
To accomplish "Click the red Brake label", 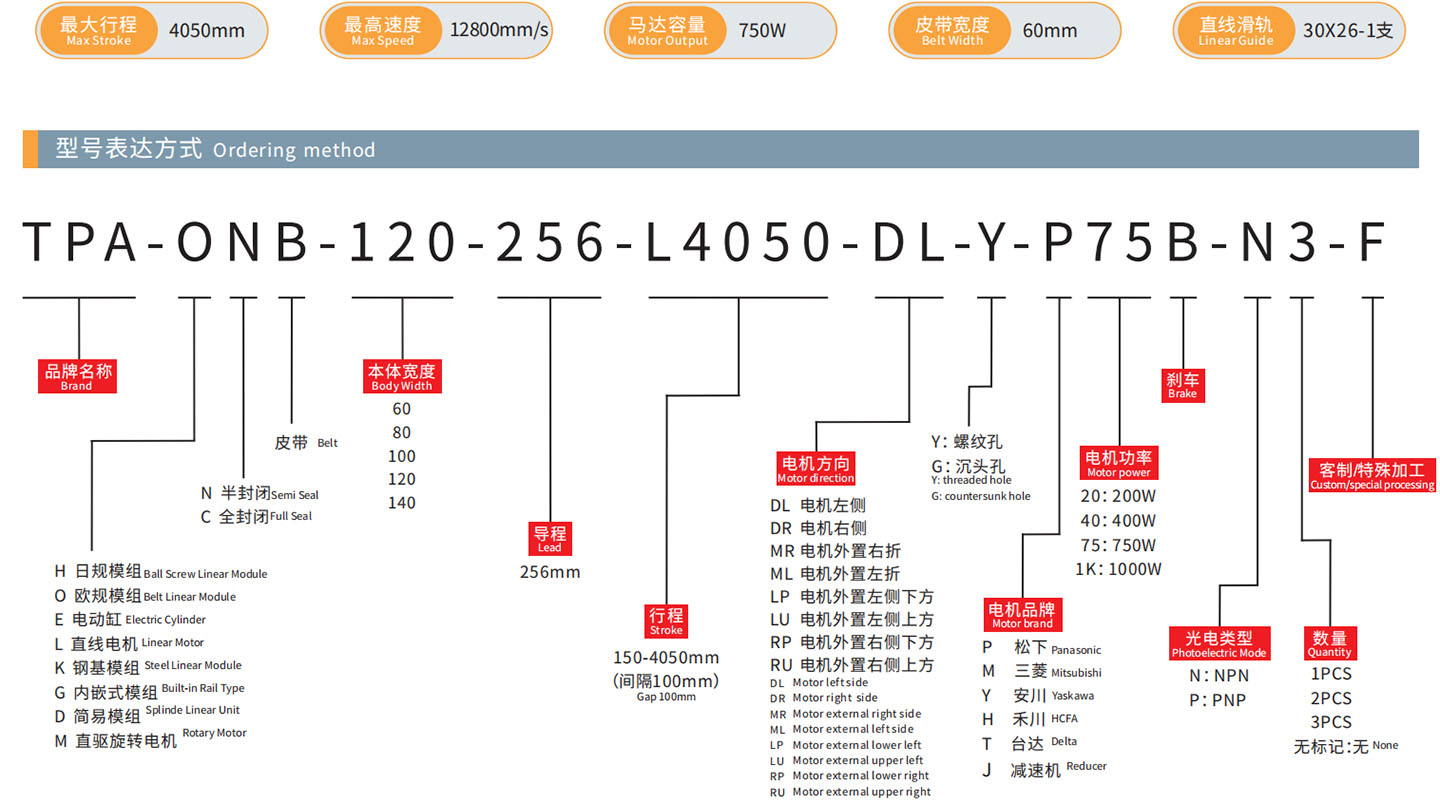I will tap(1182, 385).
